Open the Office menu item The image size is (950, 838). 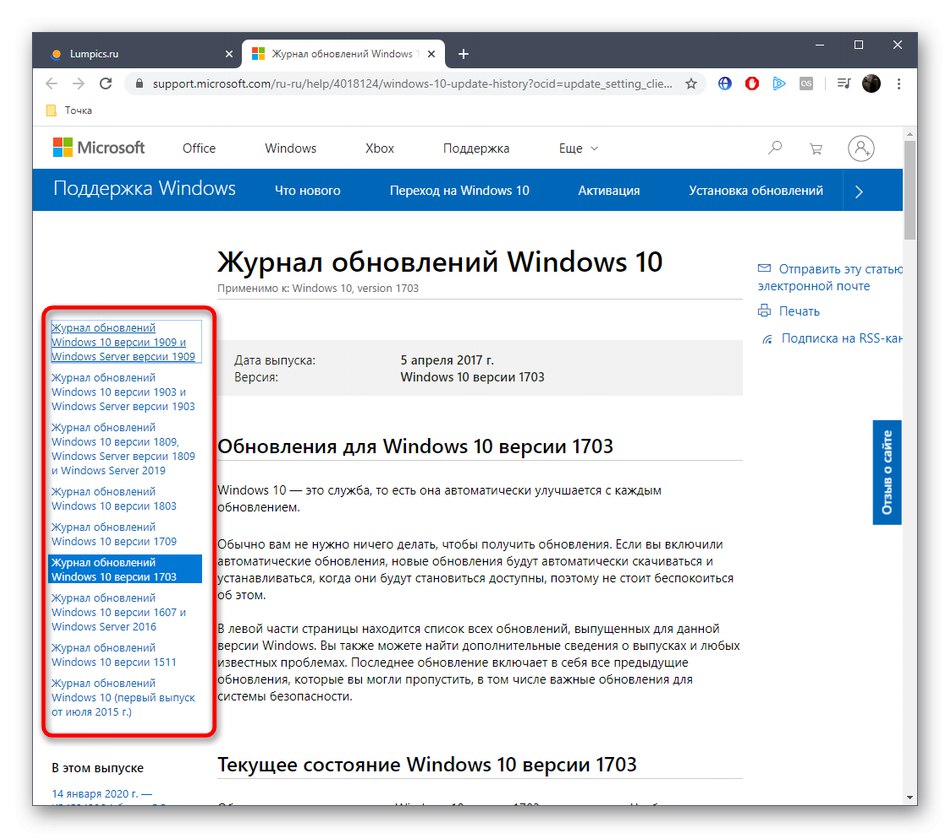click(x=199, y=148)
